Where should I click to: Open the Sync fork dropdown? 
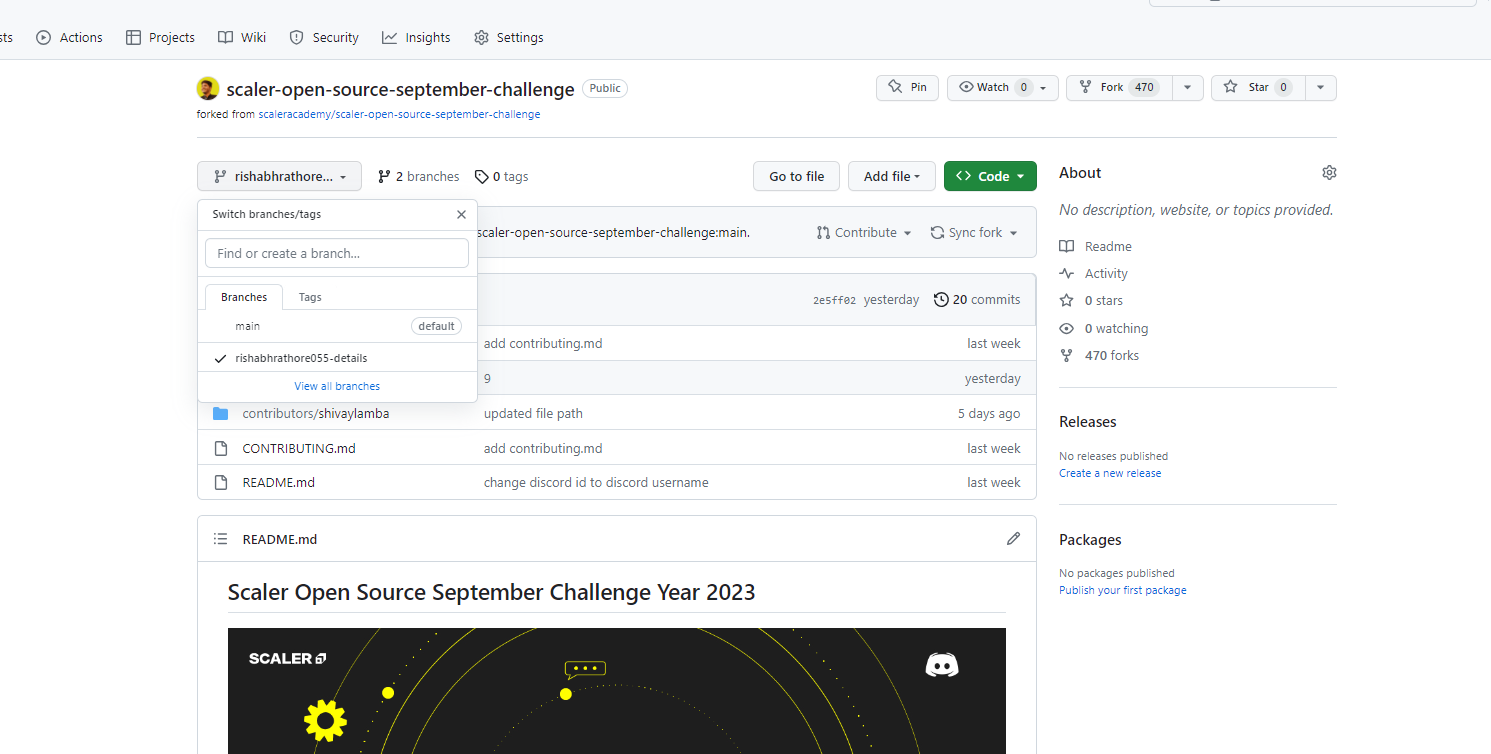coord(973,232)
